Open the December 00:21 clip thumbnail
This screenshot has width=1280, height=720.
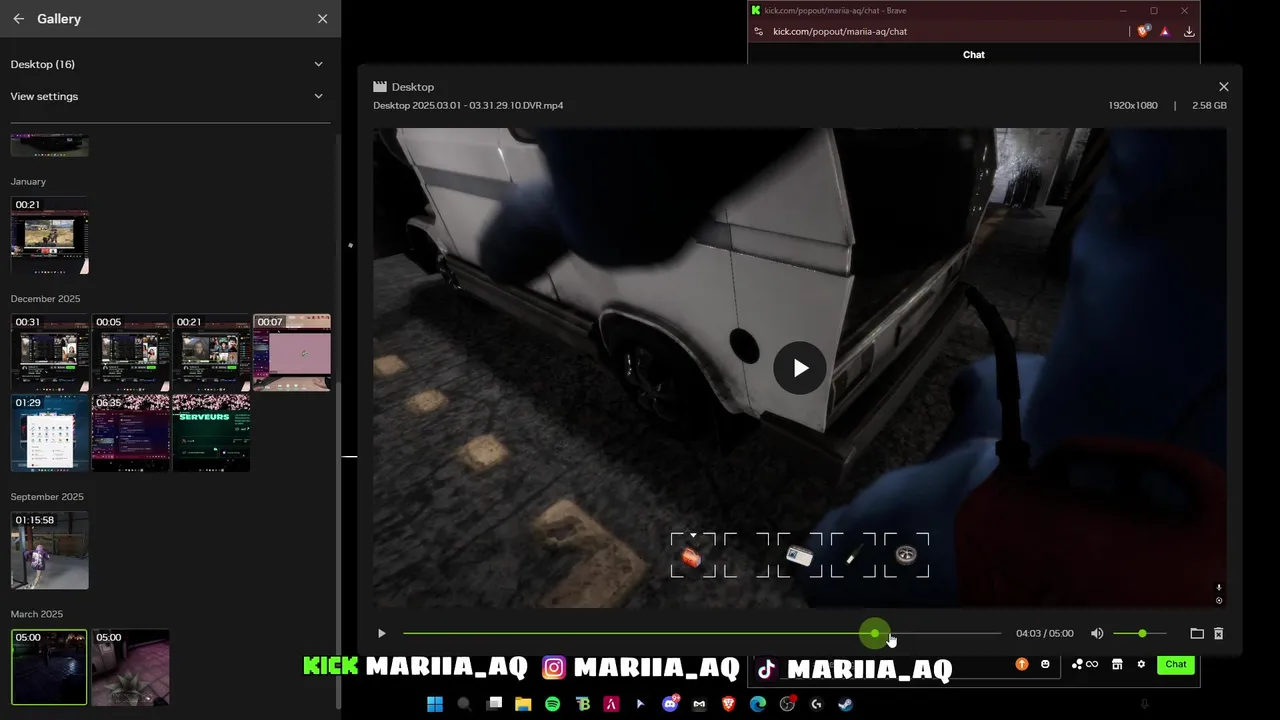[211, 353]
